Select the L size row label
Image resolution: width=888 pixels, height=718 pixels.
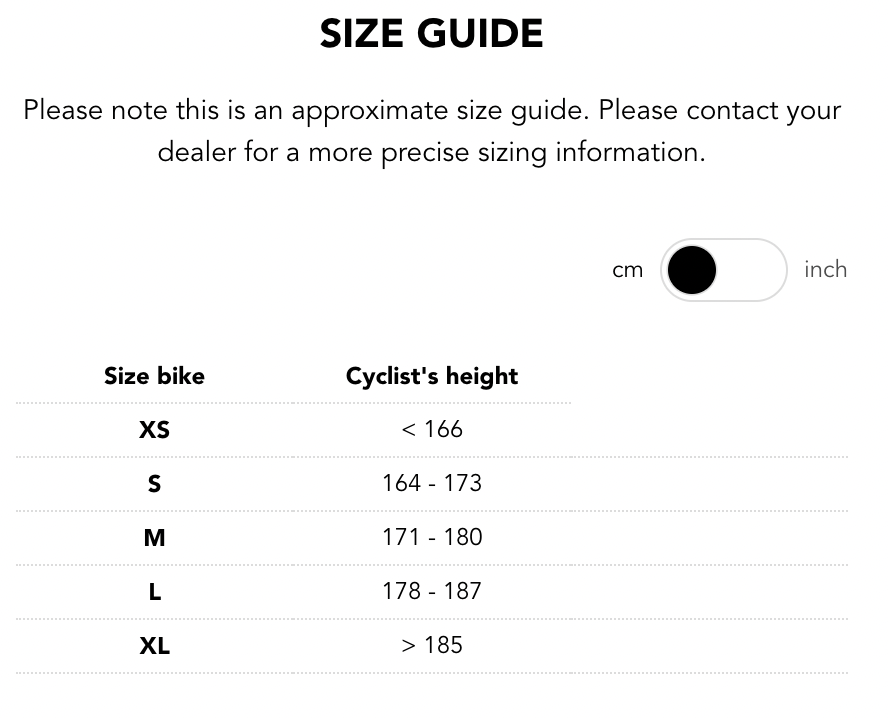point(154,592)
